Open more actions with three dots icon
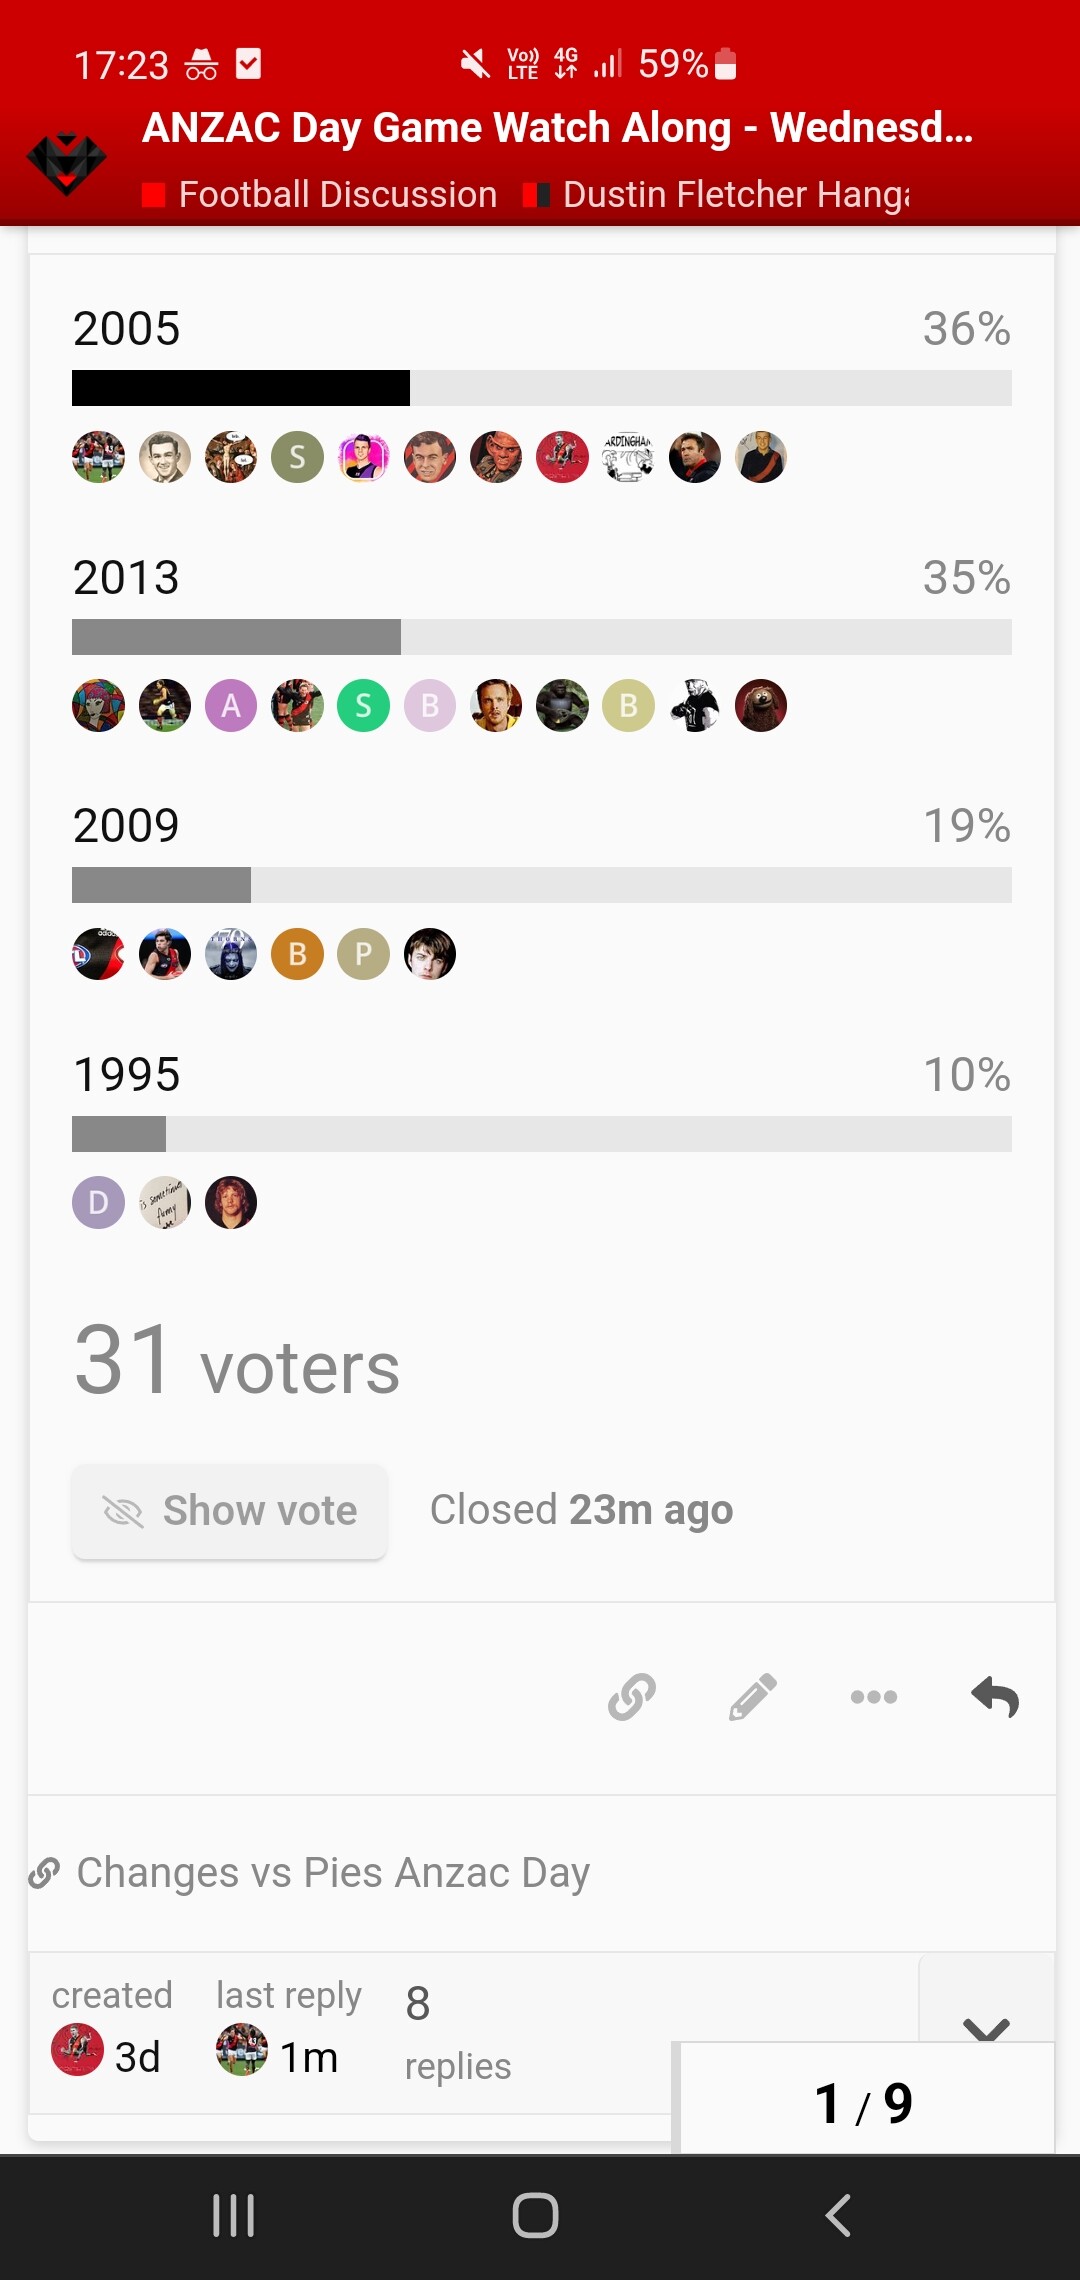The height and width of the screenshot is (2280, 1080). click(874, 1697)
